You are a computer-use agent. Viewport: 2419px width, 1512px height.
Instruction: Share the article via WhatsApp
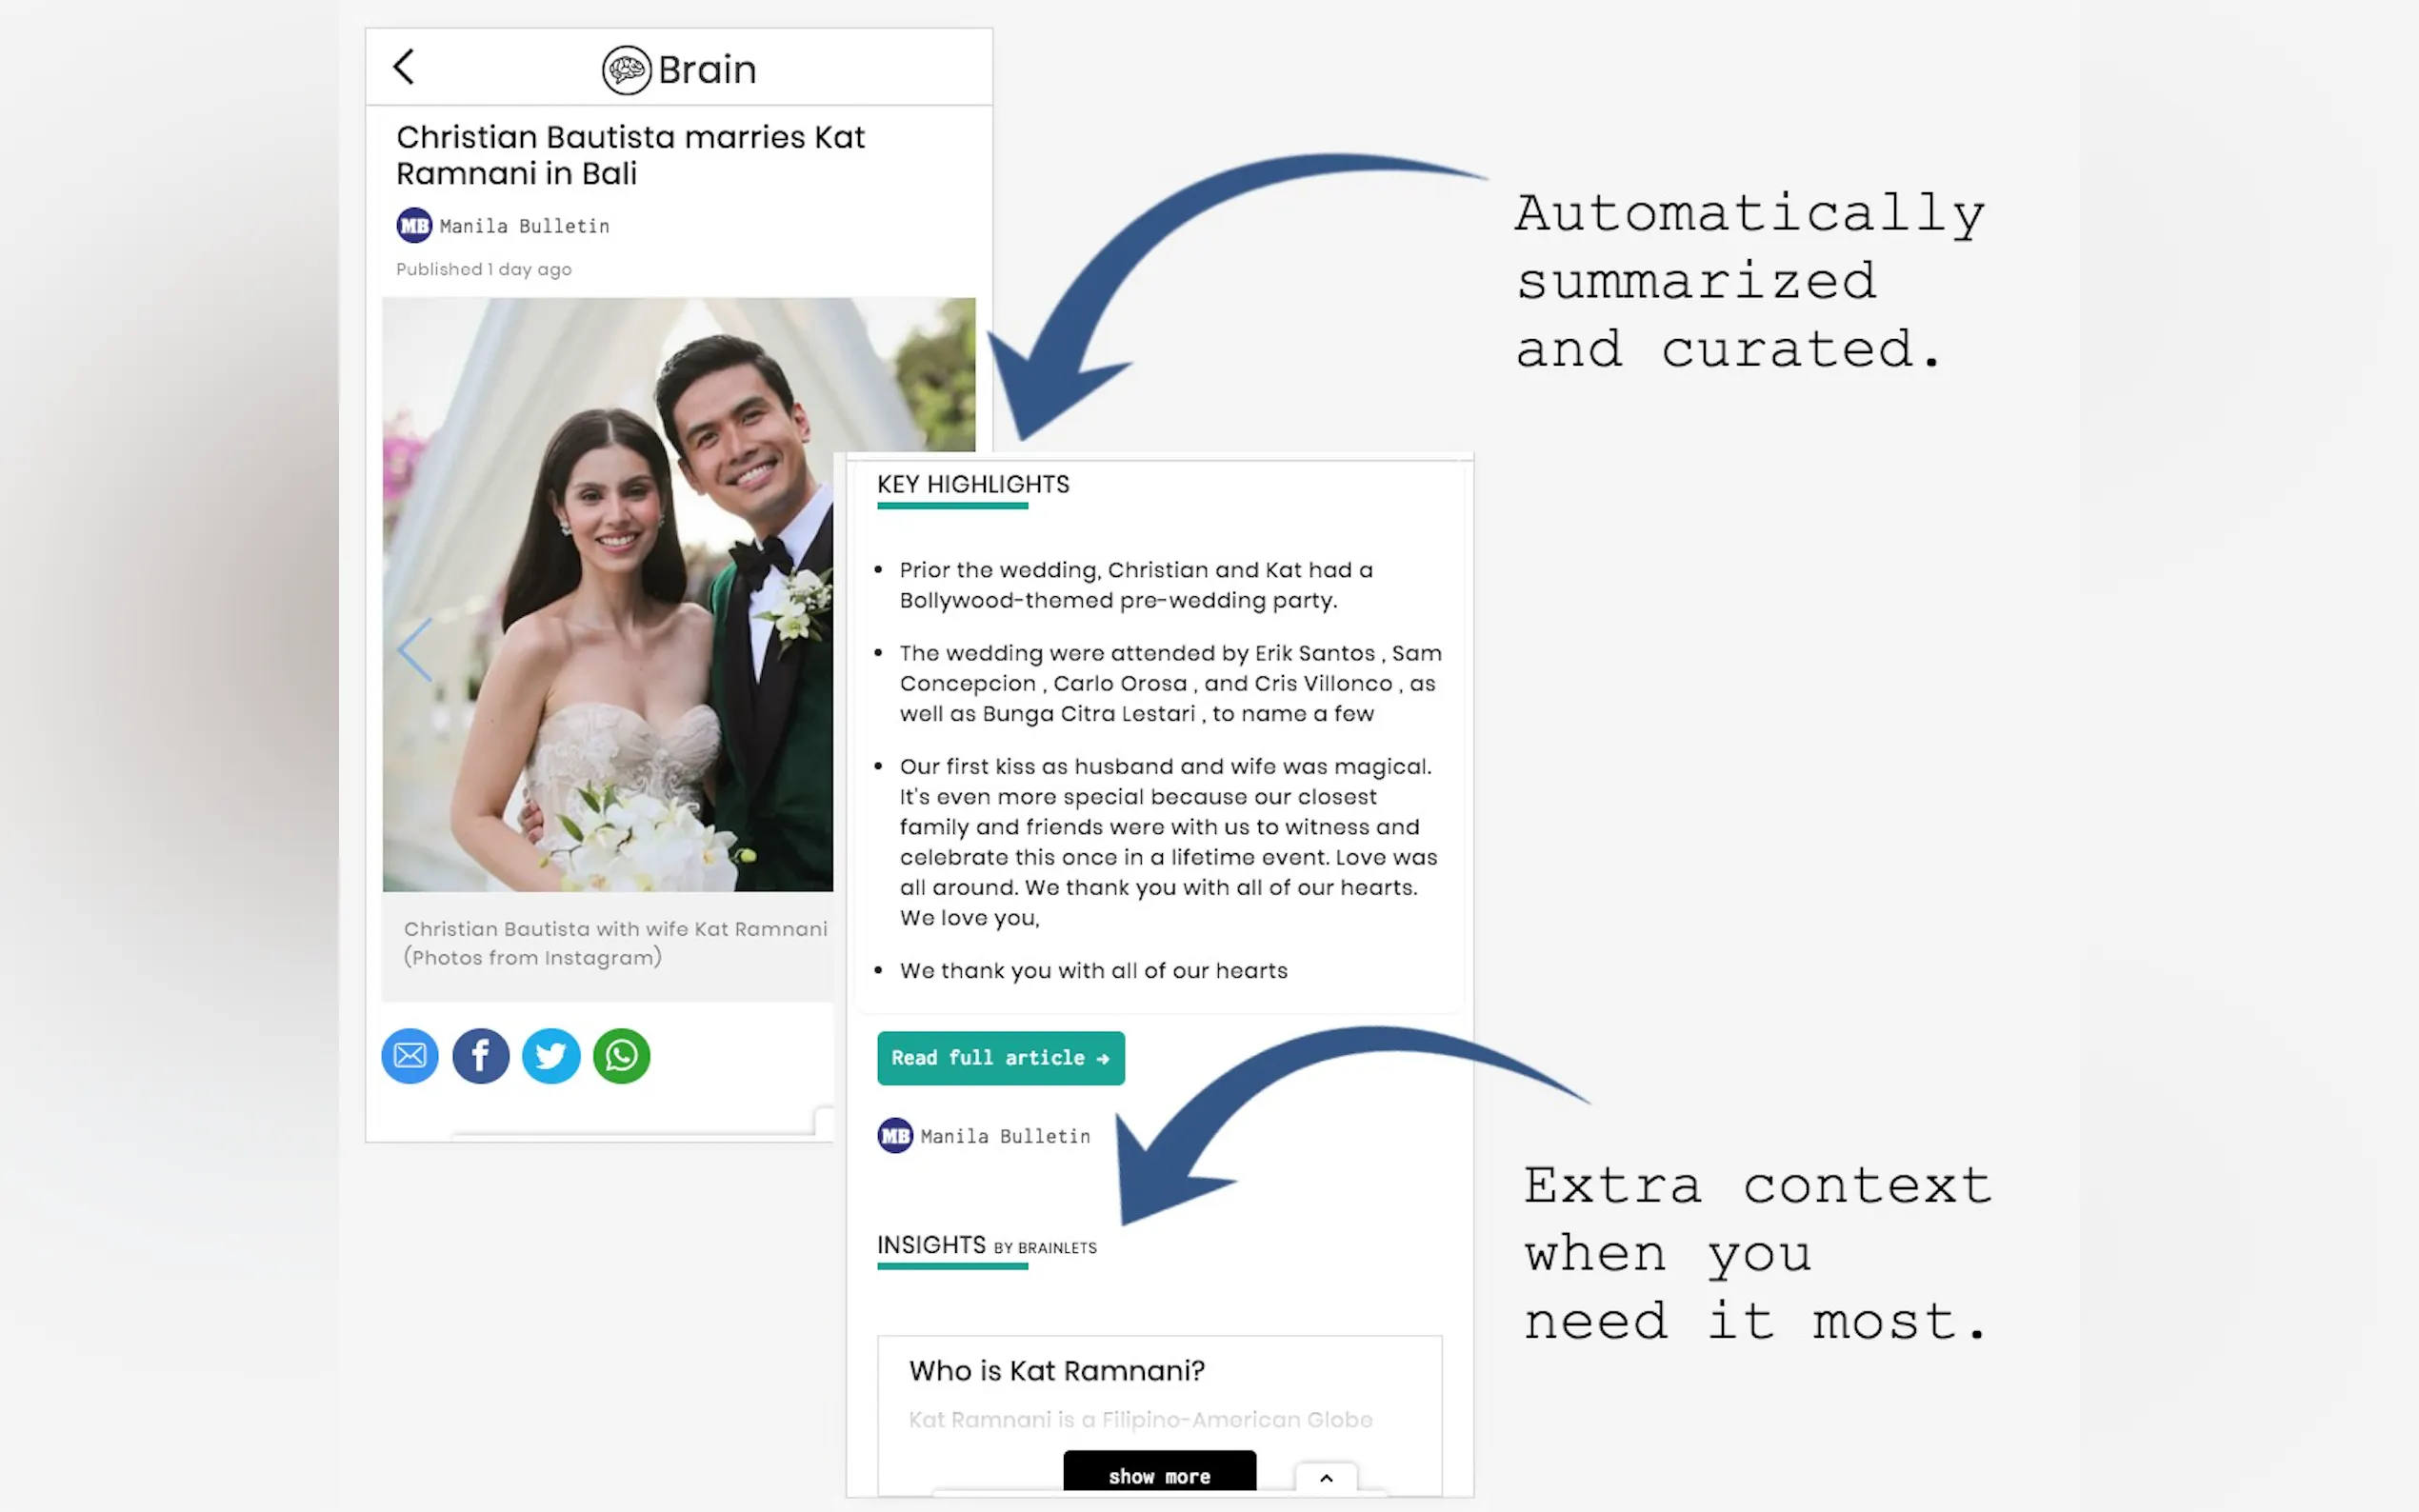(621, 1056)
